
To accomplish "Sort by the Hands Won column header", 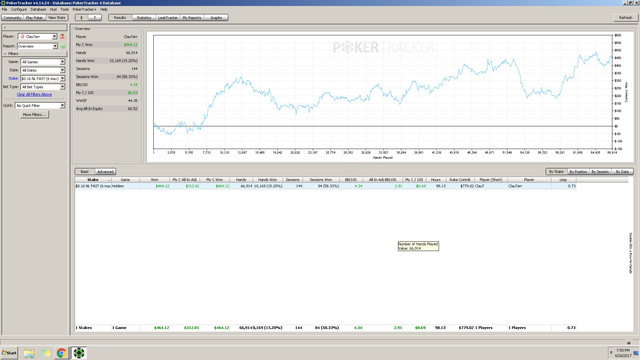I will (x=267, y=180).
